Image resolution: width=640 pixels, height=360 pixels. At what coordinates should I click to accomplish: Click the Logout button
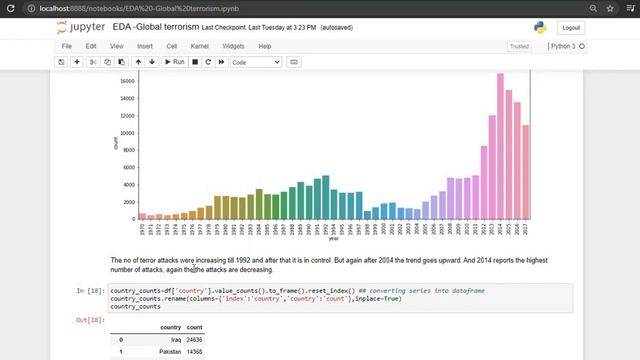tap(571, 28)
